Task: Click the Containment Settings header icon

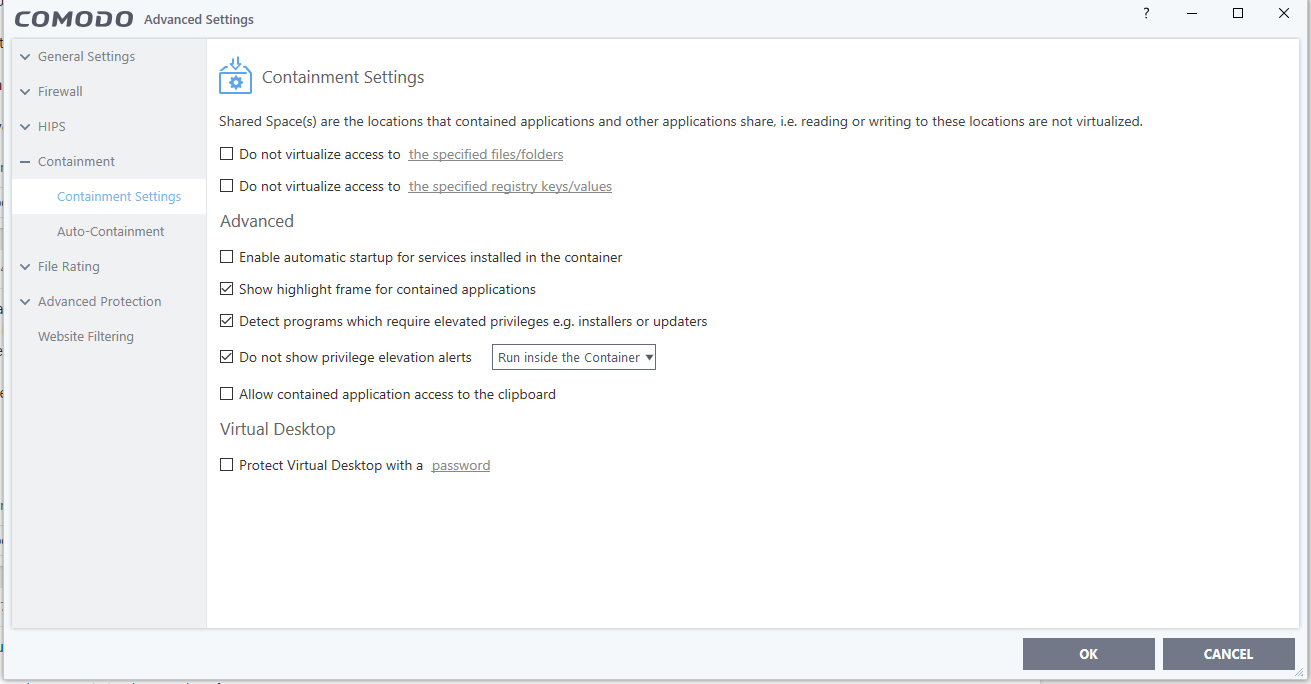Action: tap(235, 76)
